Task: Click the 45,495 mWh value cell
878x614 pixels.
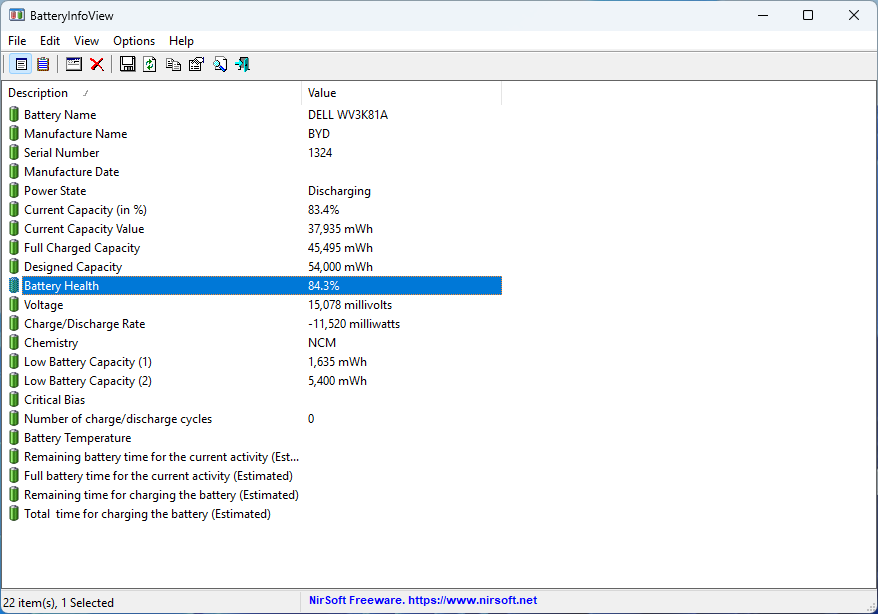Action: tap(340, 248)
